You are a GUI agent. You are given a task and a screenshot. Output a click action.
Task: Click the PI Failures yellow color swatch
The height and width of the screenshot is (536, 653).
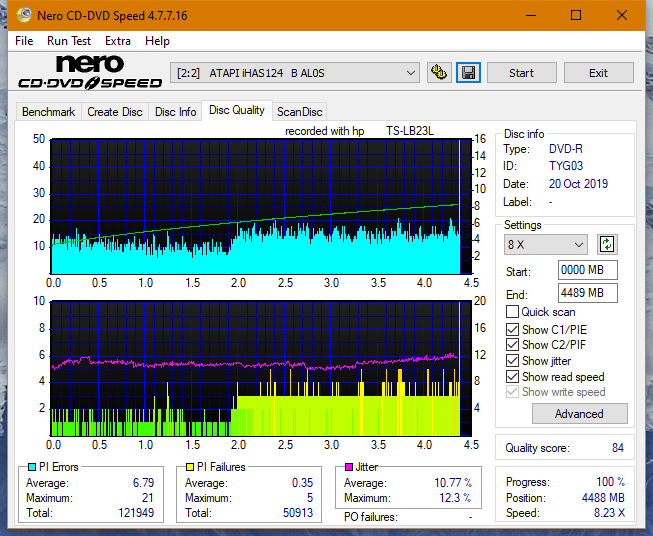click(190, 467)
